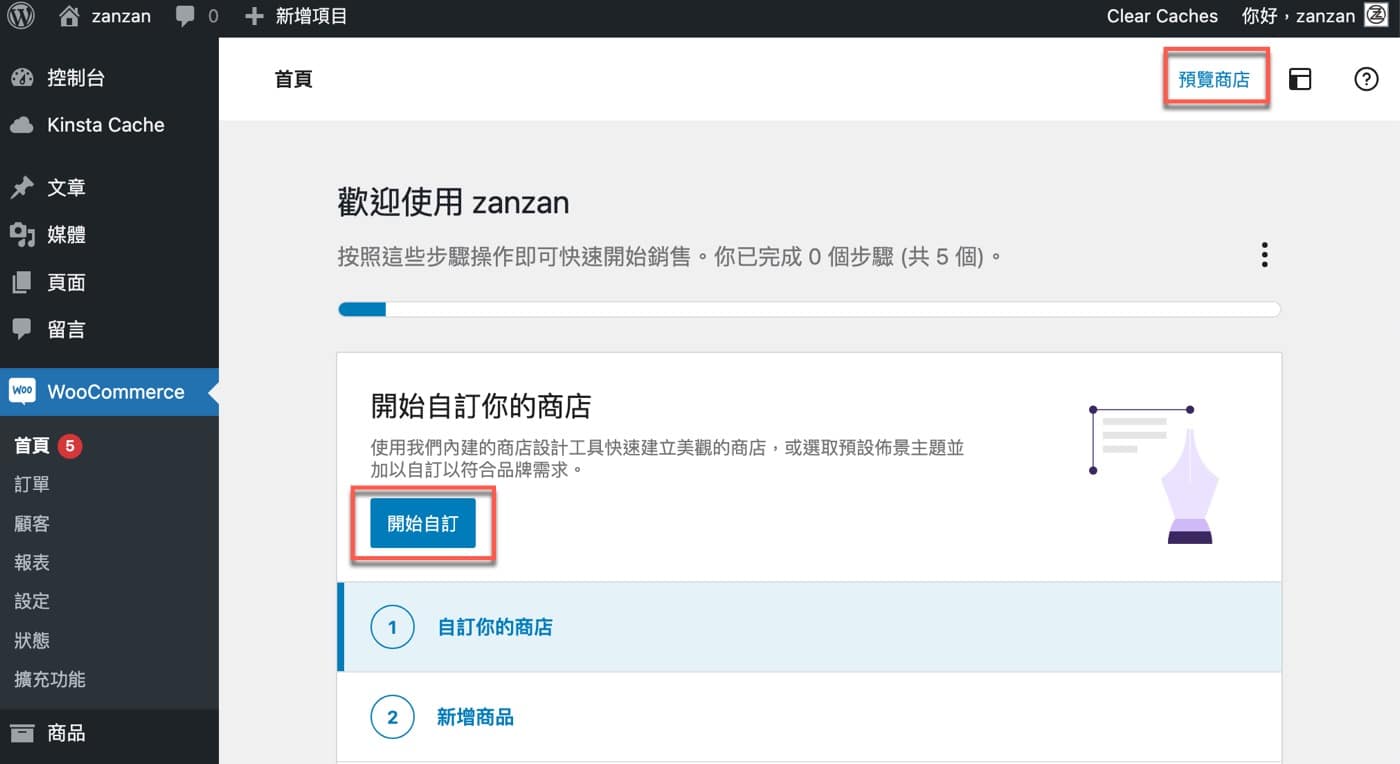The height and width of the screenshot is (764, 1400).
Task: Click the circled number 1 step icon
Action: (x=392, y=627)
